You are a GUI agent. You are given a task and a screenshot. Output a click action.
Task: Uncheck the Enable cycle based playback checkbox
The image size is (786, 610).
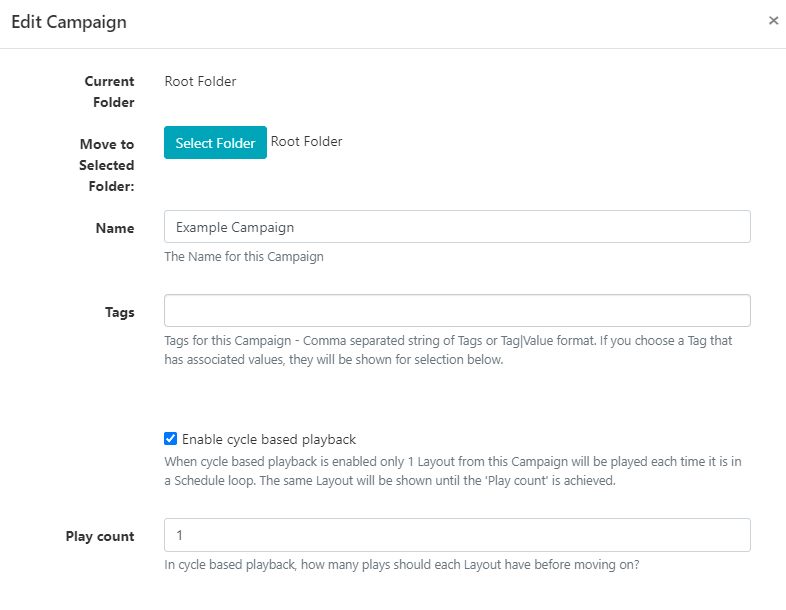[171, 439]
